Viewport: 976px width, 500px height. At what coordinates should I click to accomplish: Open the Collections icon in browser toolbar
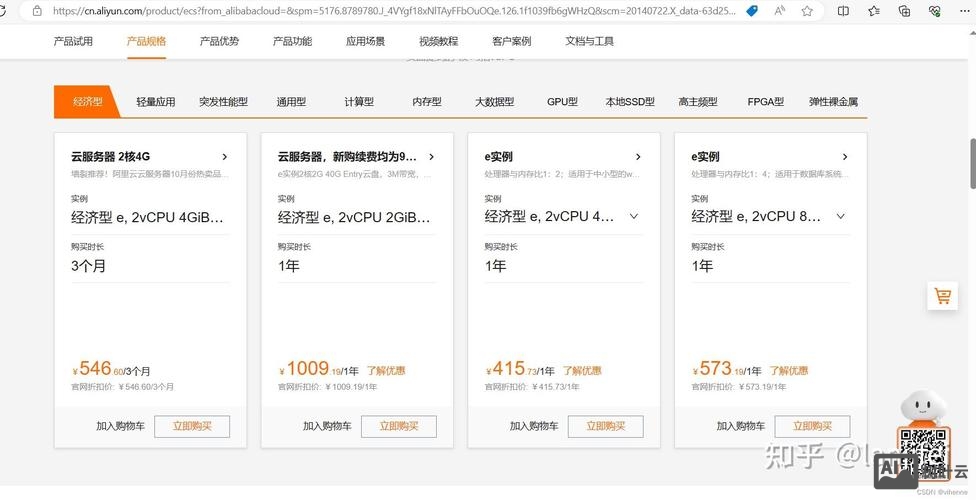(904, 11)
